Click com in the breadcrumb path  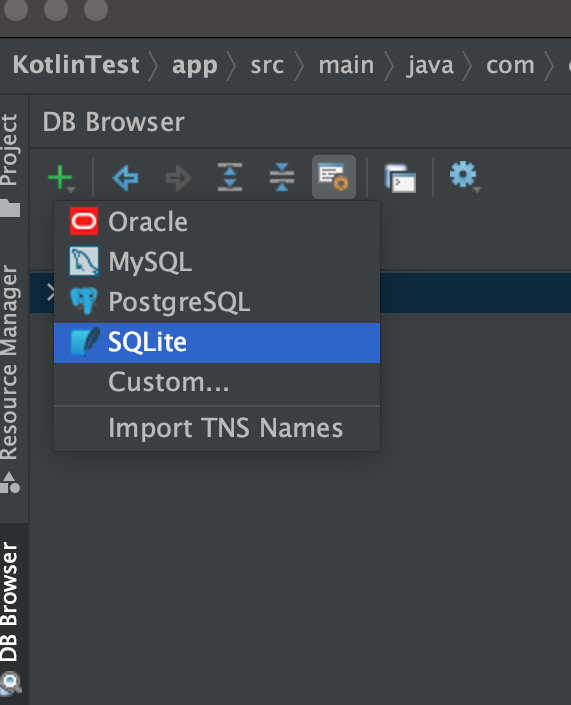pos(510,66)
